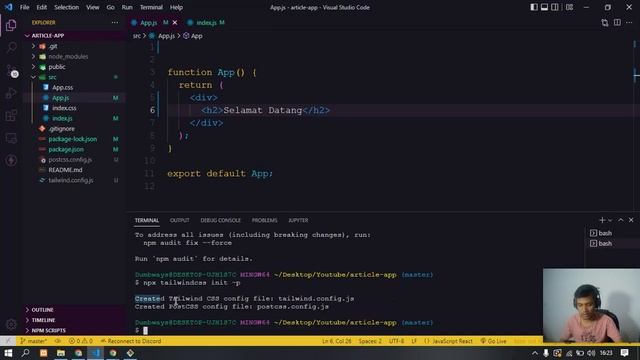Open Manage settings gear icon
This screenshot has height=360, width=640.
coord(11,325)
